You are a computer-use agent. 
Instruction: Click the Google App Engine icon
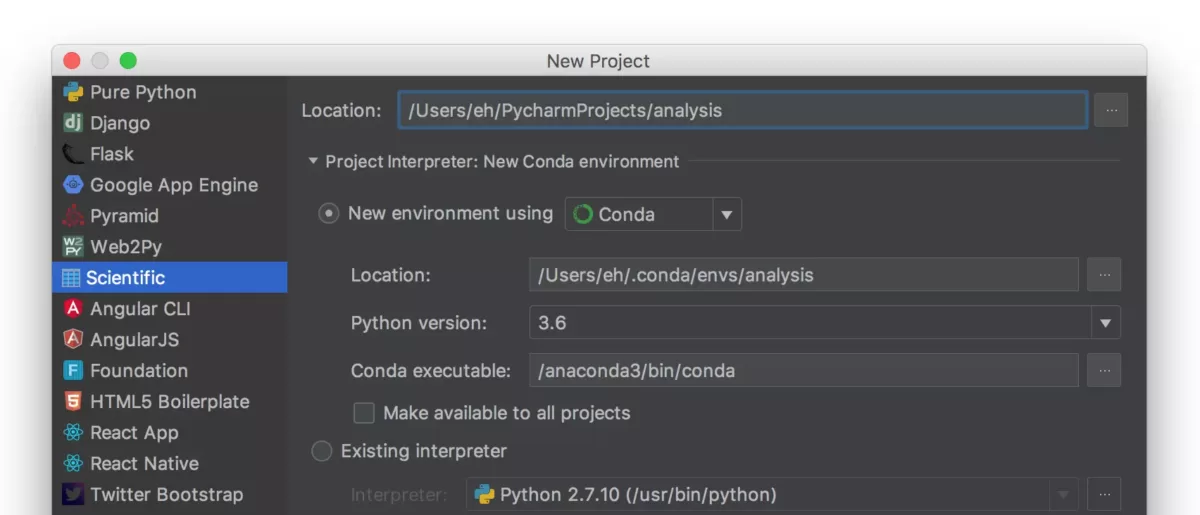pyautogui.click(x=73, y=185)
